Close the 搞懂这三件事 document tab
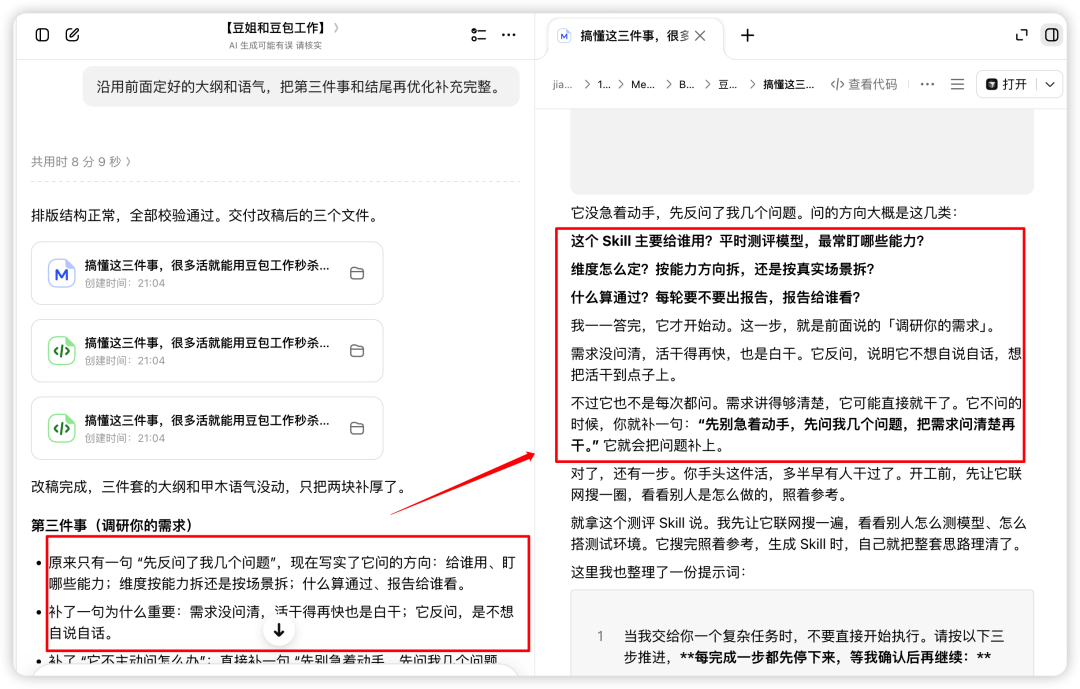This screenshot has height=689, width=1080. click(700, 36)
